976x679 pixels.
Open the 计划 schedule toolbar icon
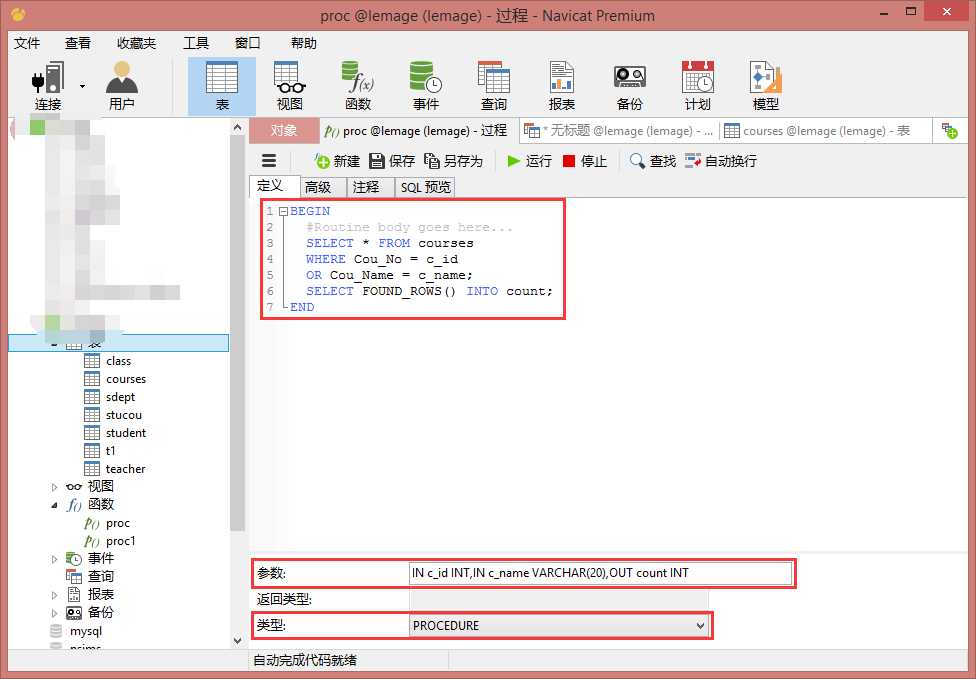tap(697, 86)
